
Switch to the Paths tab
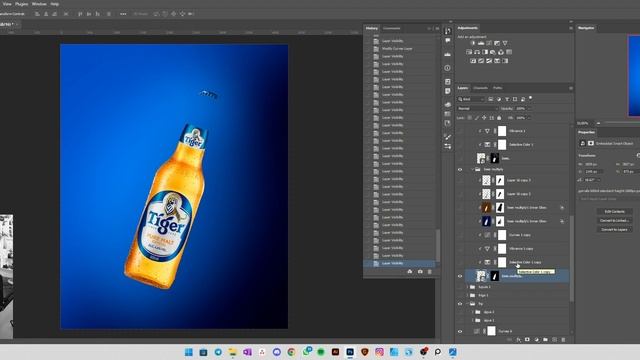(x=497, y=88)
